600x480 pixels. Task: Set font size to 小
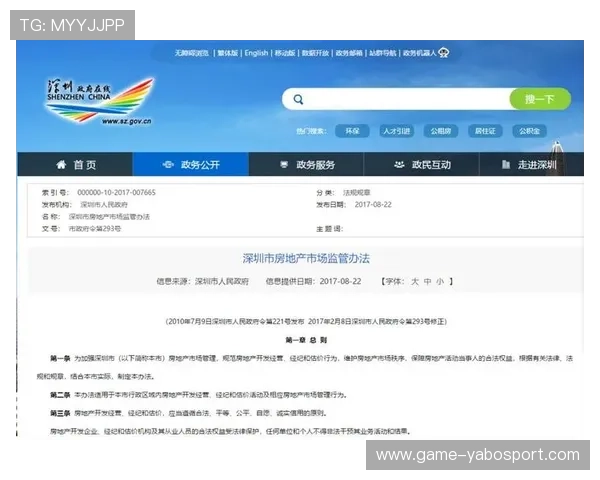(x=440, y=282)
